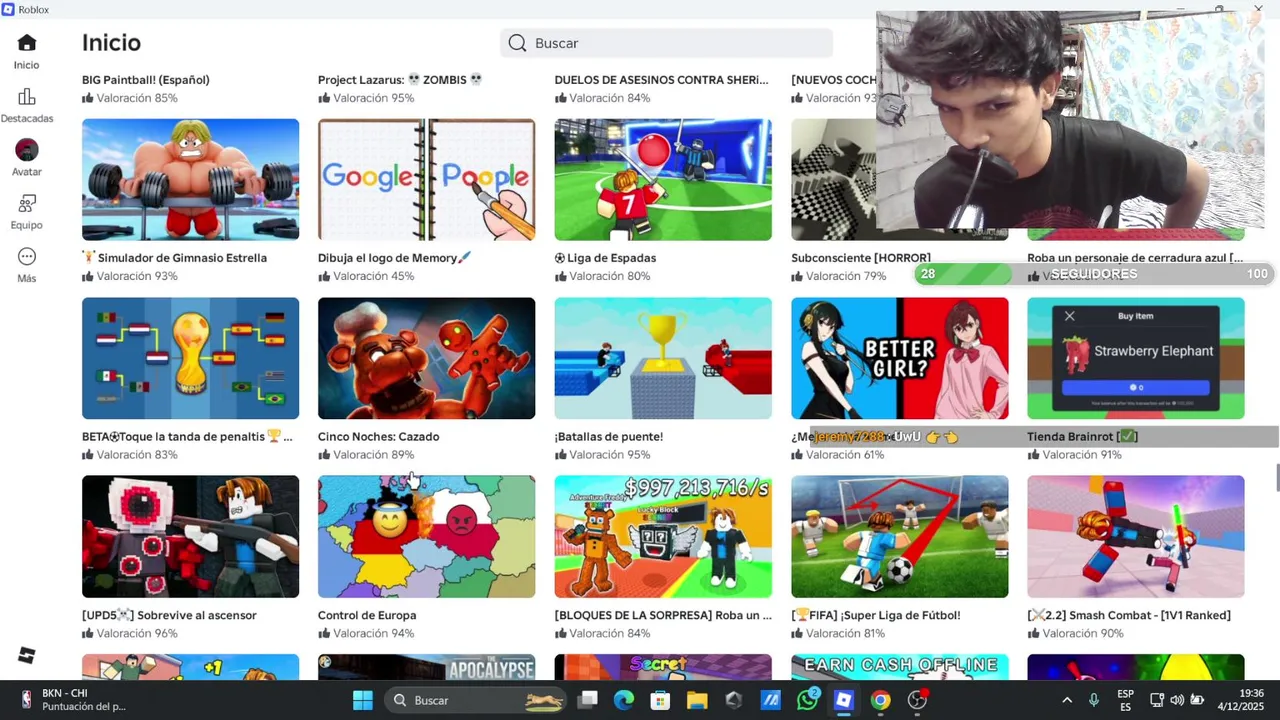
Task: Open the World Cup penalty shootout thumbnail
Action: click(190, 358)
